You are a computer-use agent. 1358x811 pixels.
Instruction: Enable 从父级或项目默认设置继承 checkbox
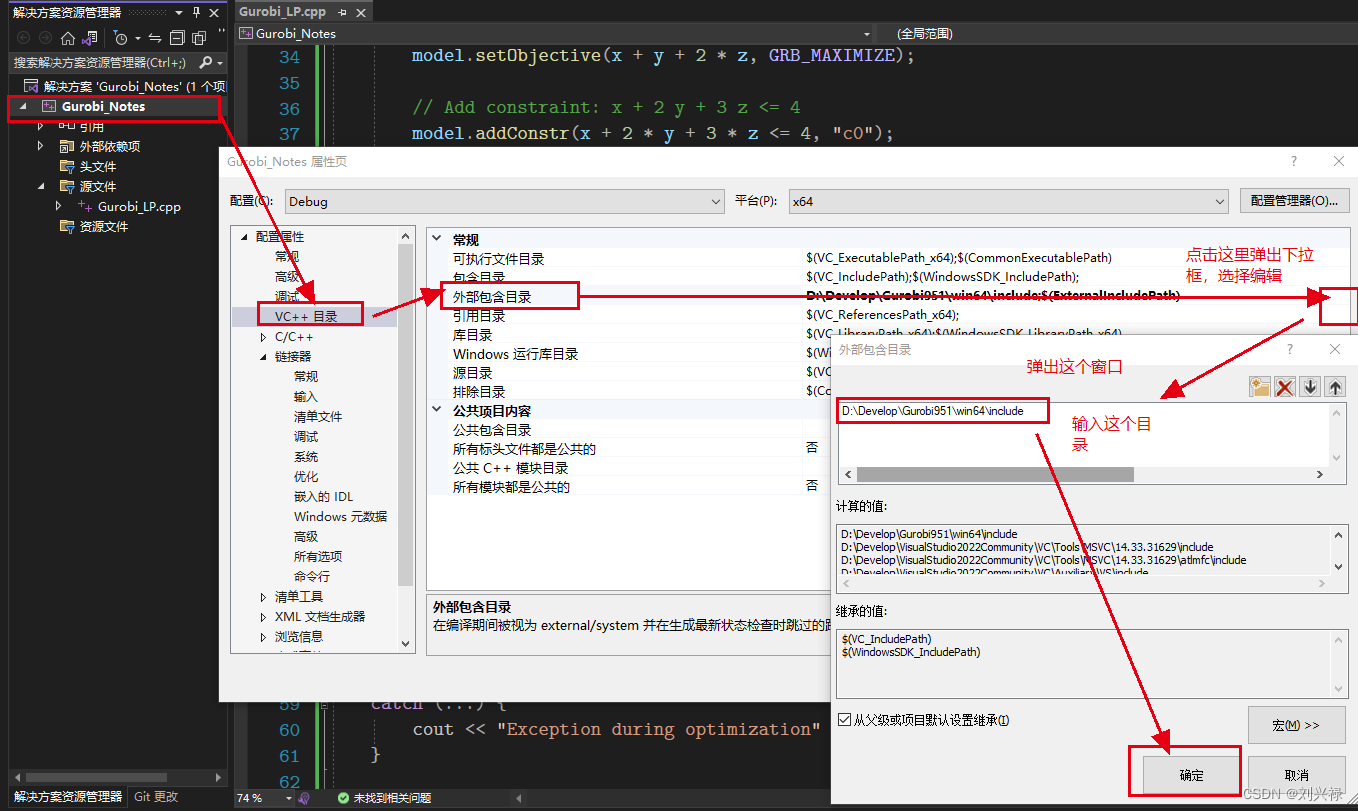[x=843, y=720]
